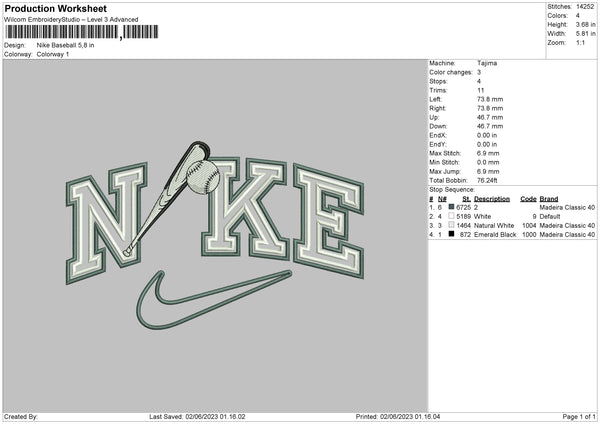Click the Page 1 of 1 footer text
The height and width of the screenshot is (424, 600).
point(579,416)
